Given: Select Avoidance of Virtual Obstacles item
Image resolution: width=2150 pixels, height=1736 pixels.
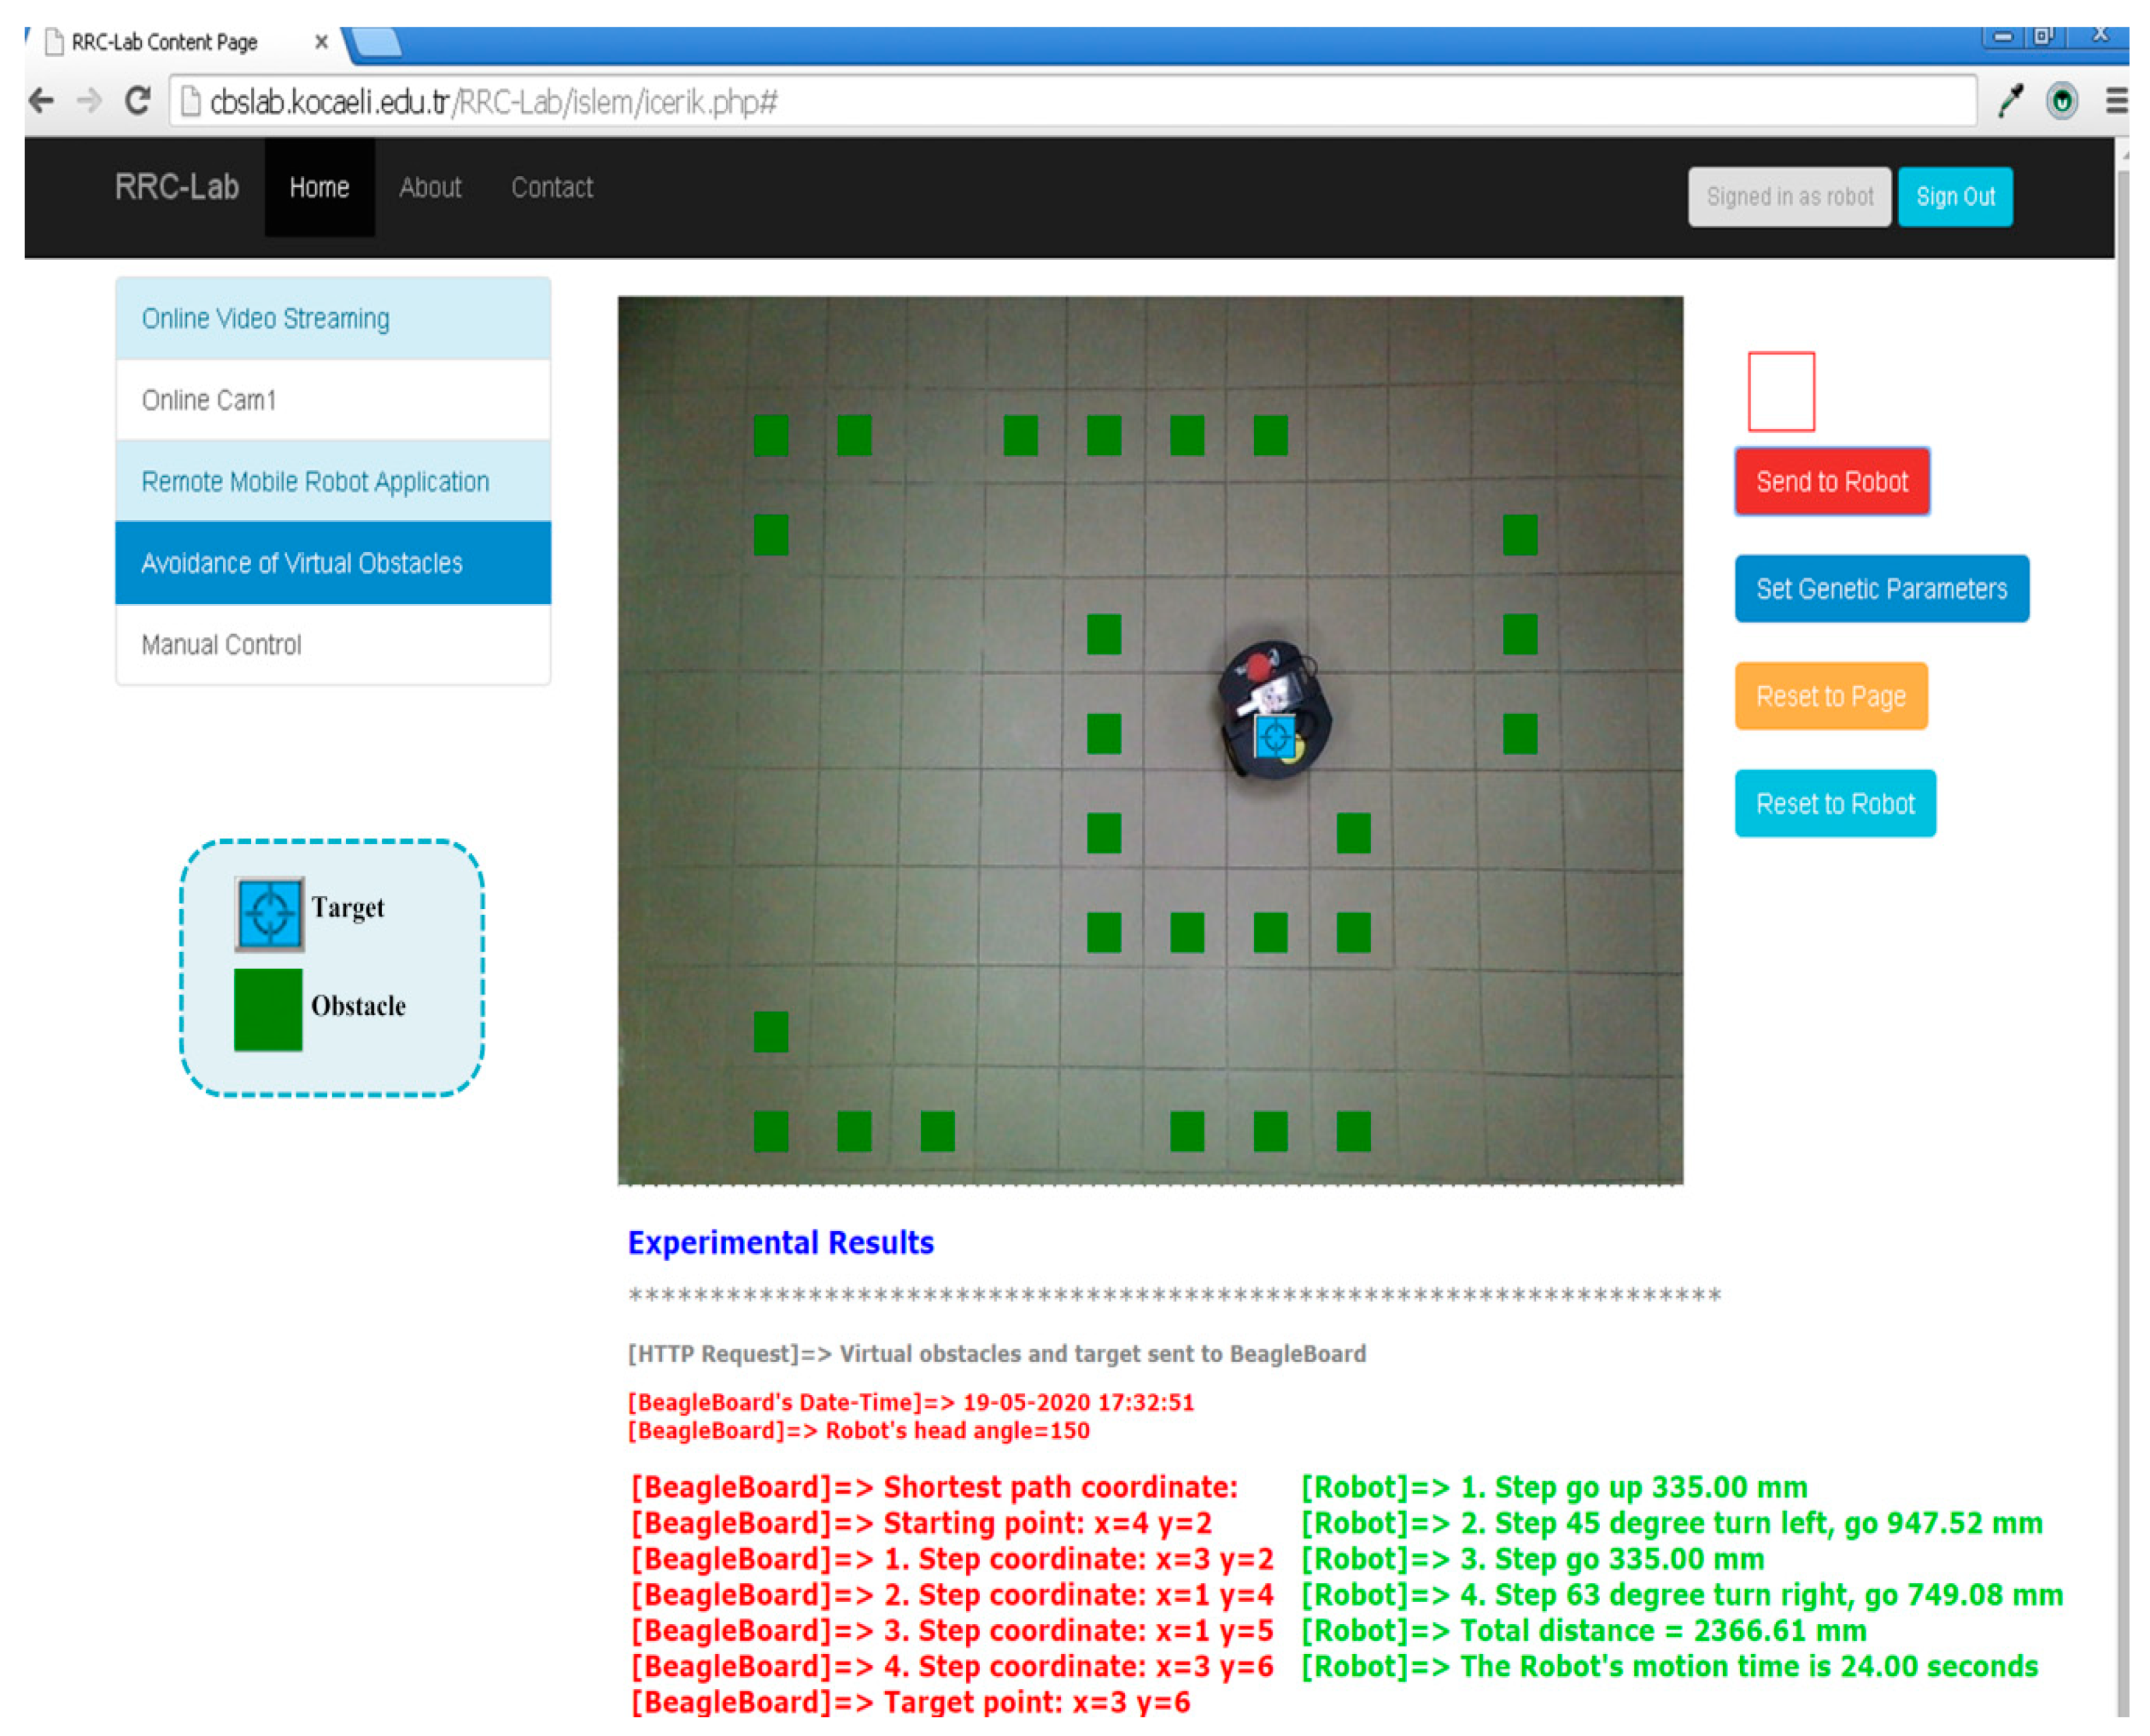Looking at the screenshot, I should pyautogui.click(x=333, y=563).
